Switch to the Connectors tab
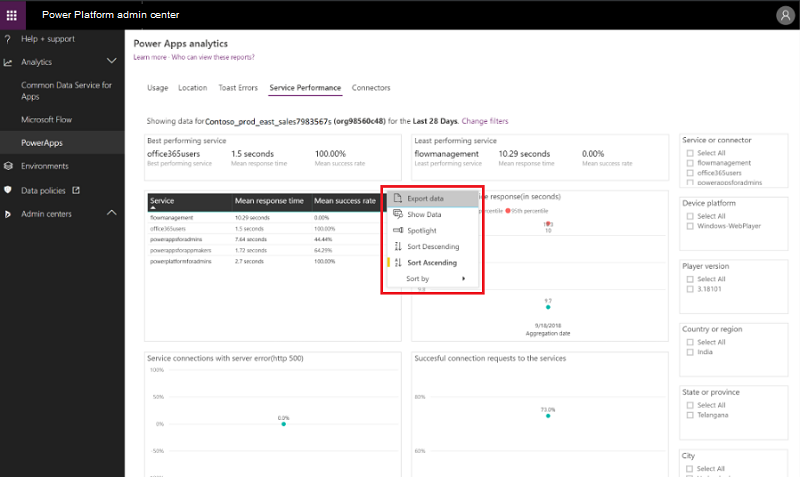 pos(371,88)
